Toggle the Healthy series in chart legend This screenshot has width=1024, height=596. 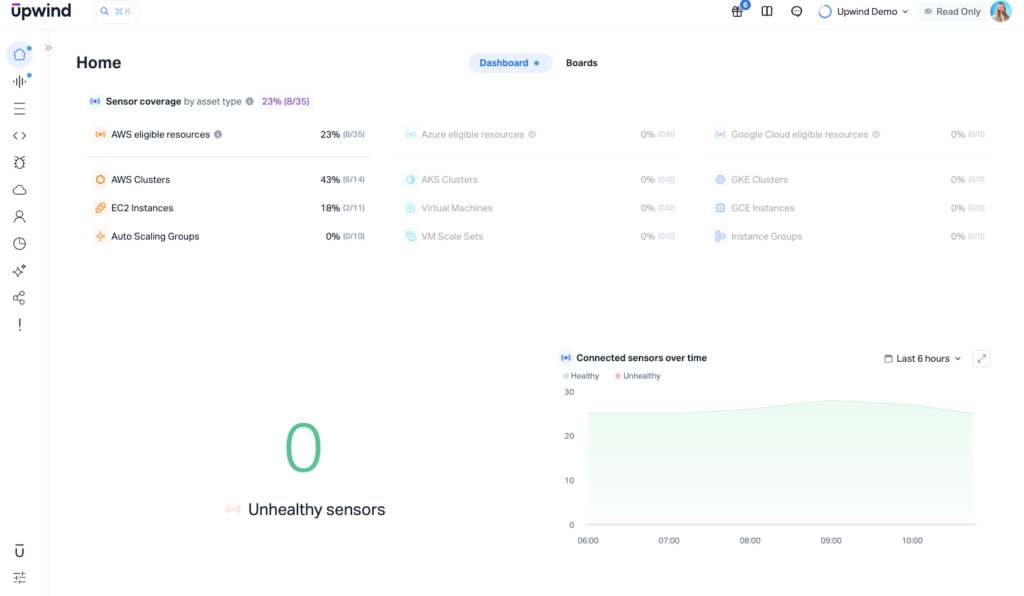tap(582, 376)
